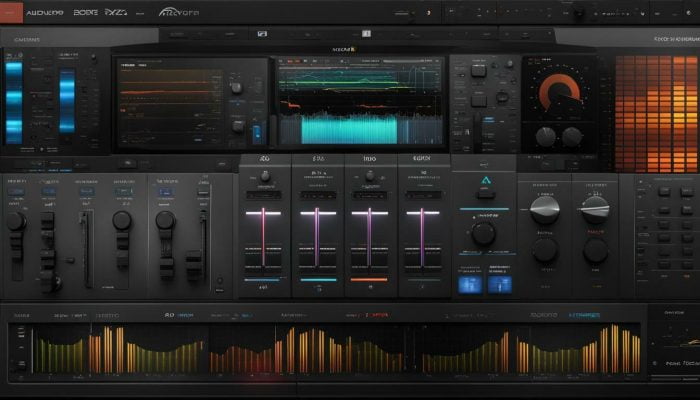The width and height of the screenshot is (700, 400).
Task: Click small rectangular button under teal triangle
Action: [486, 195]
